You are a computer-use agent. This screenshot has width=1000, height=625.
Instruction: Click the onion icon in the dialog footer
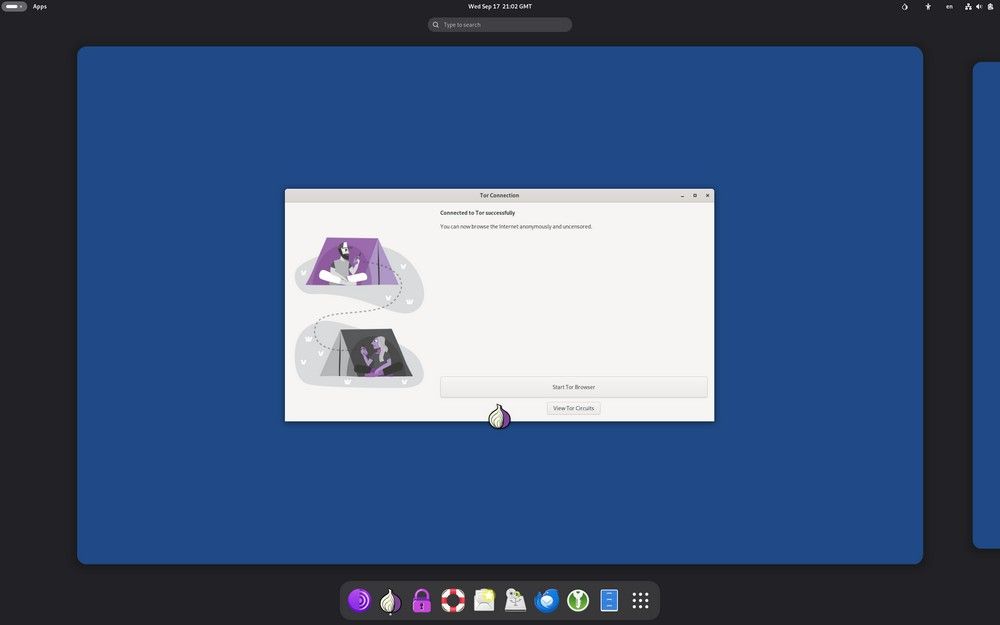coord(499,416)
